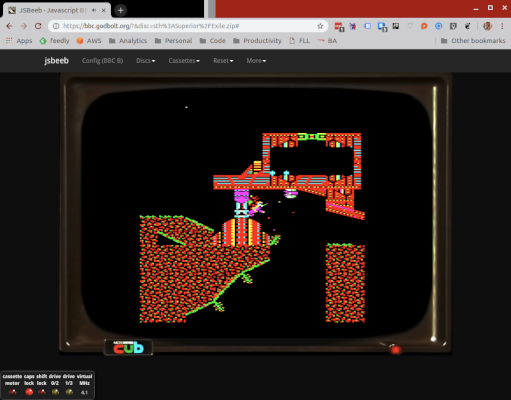Close the JSBeeb browser tab
Image resolution: width=511 pixels, height=400 pixels.
point(104,10)
